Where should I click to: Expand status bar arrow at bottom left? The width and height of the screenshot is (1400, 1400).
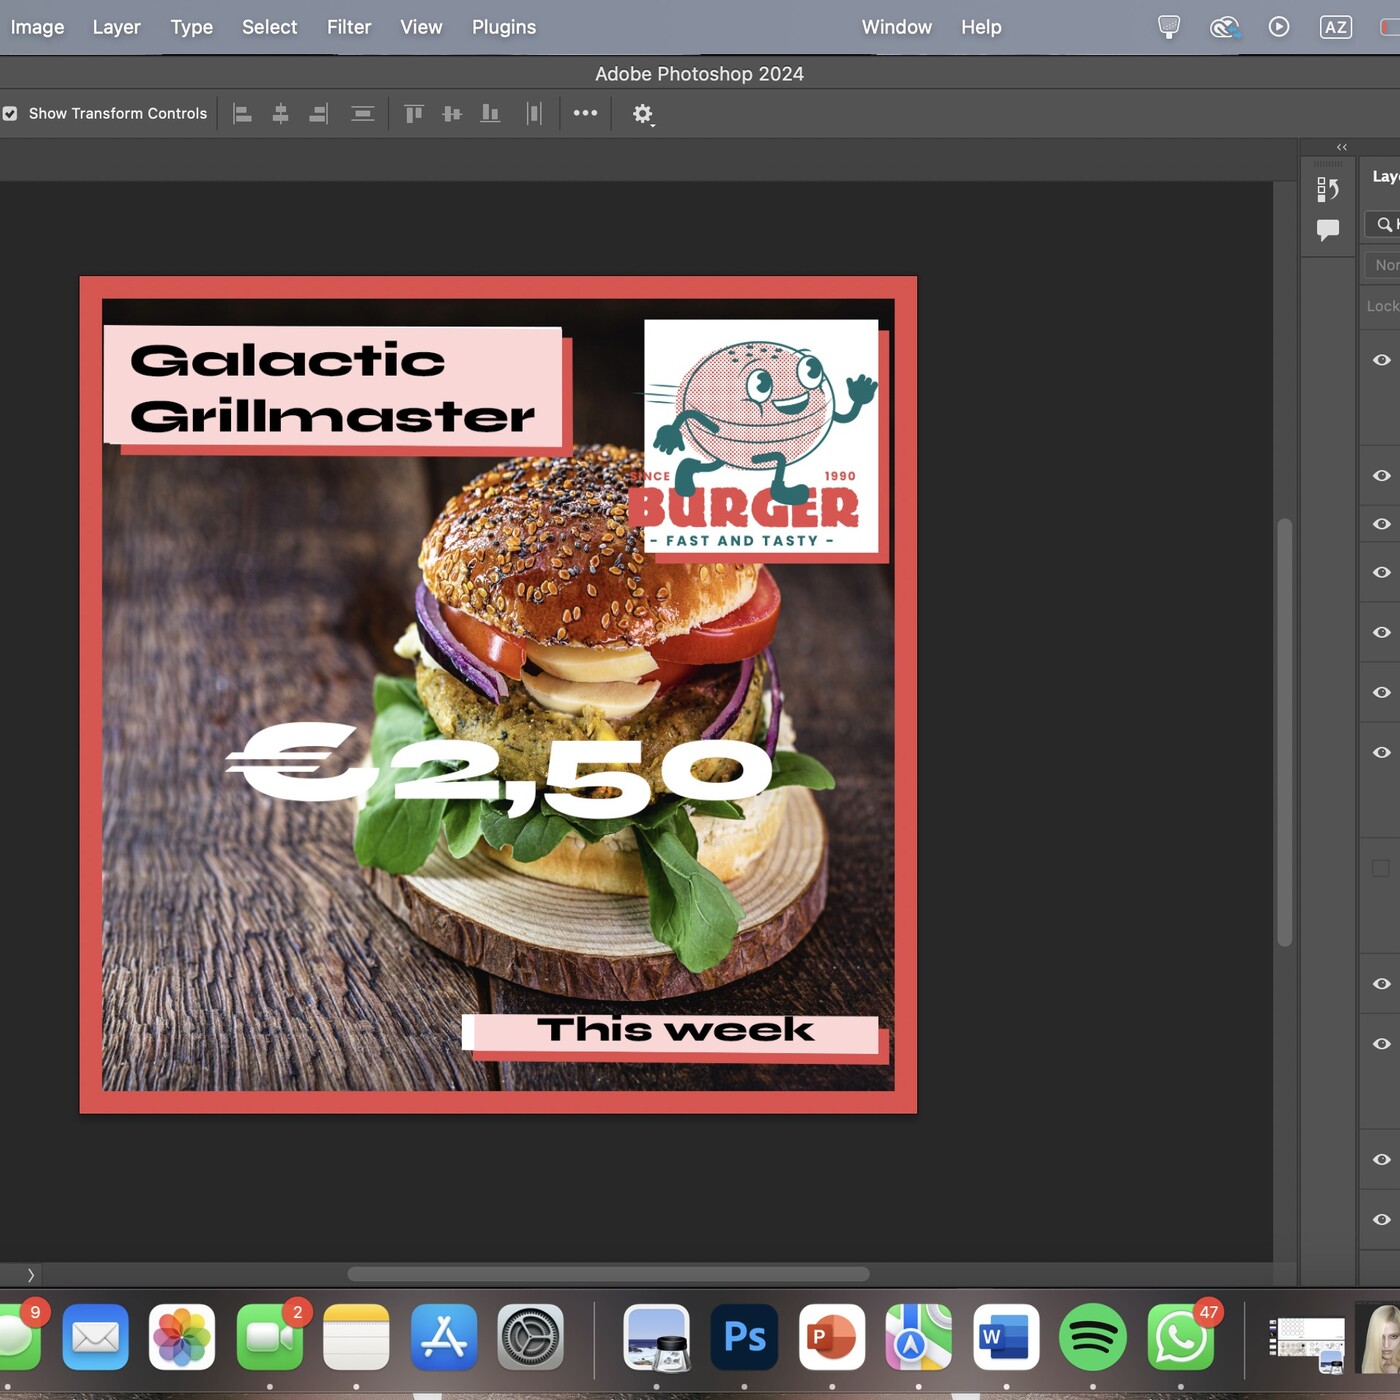click(x=31, y=1275)
